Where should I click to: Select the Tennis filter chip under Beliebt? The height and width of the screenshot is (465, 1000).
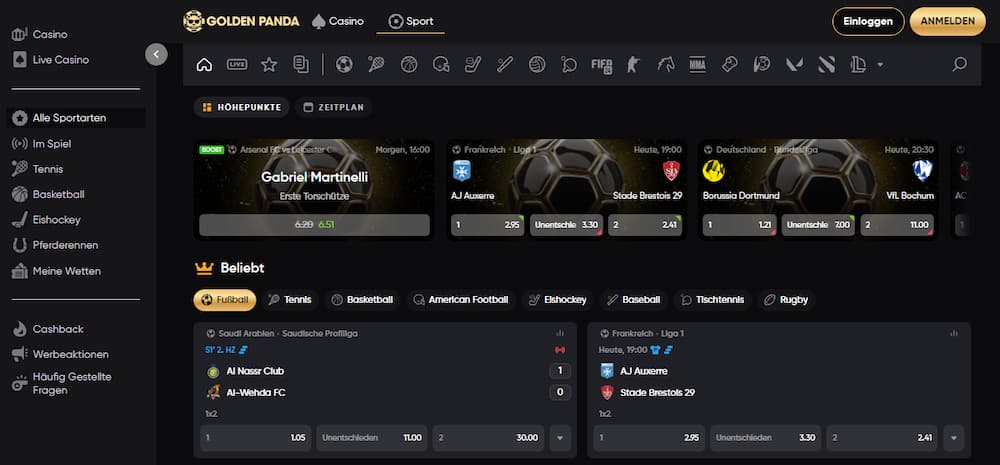coord(290,300)
